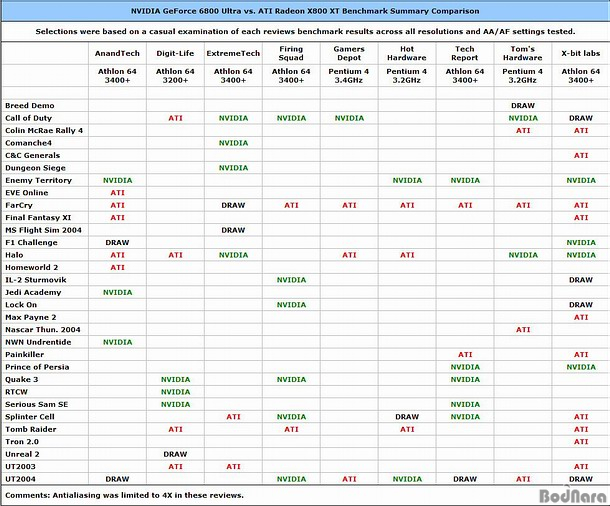Image resolution: width=610 pixels, height=506 pixels.
Task: Click ATI in Call of Duty Digit-Life cell
Action: click(175, 118)
